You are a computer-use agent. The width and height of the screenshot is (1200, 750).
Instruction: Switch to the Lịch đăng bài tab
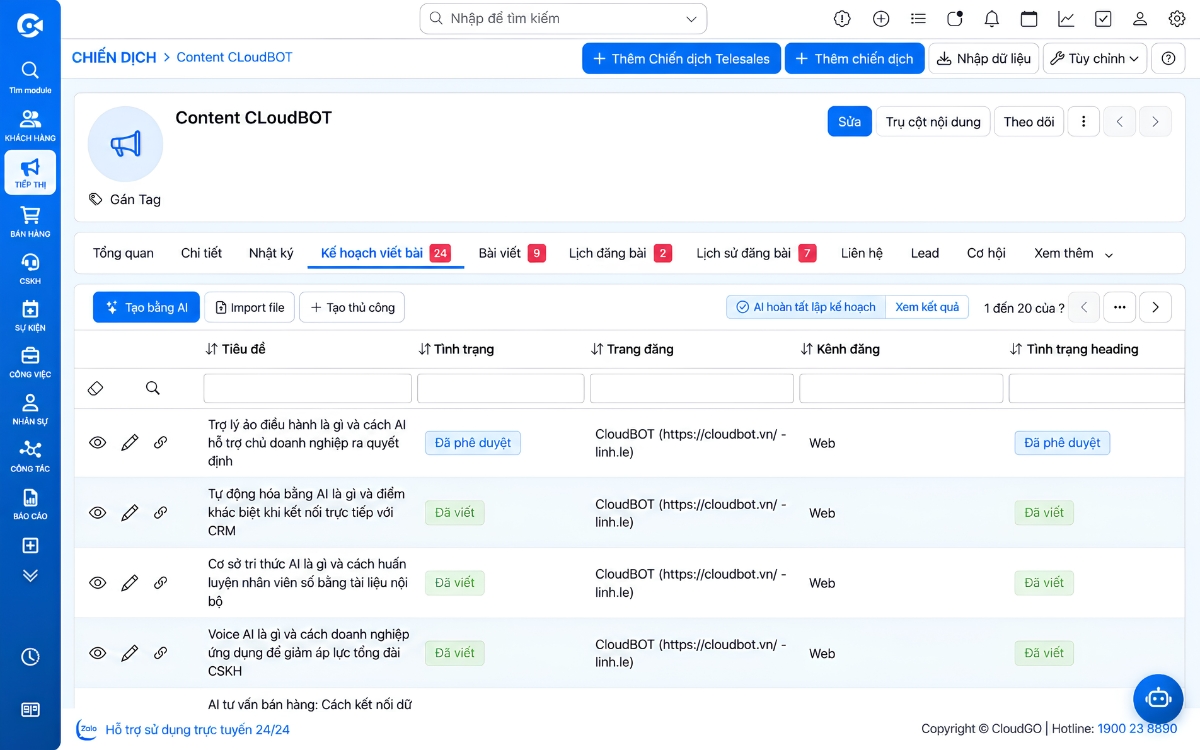(x=619, y=253)
